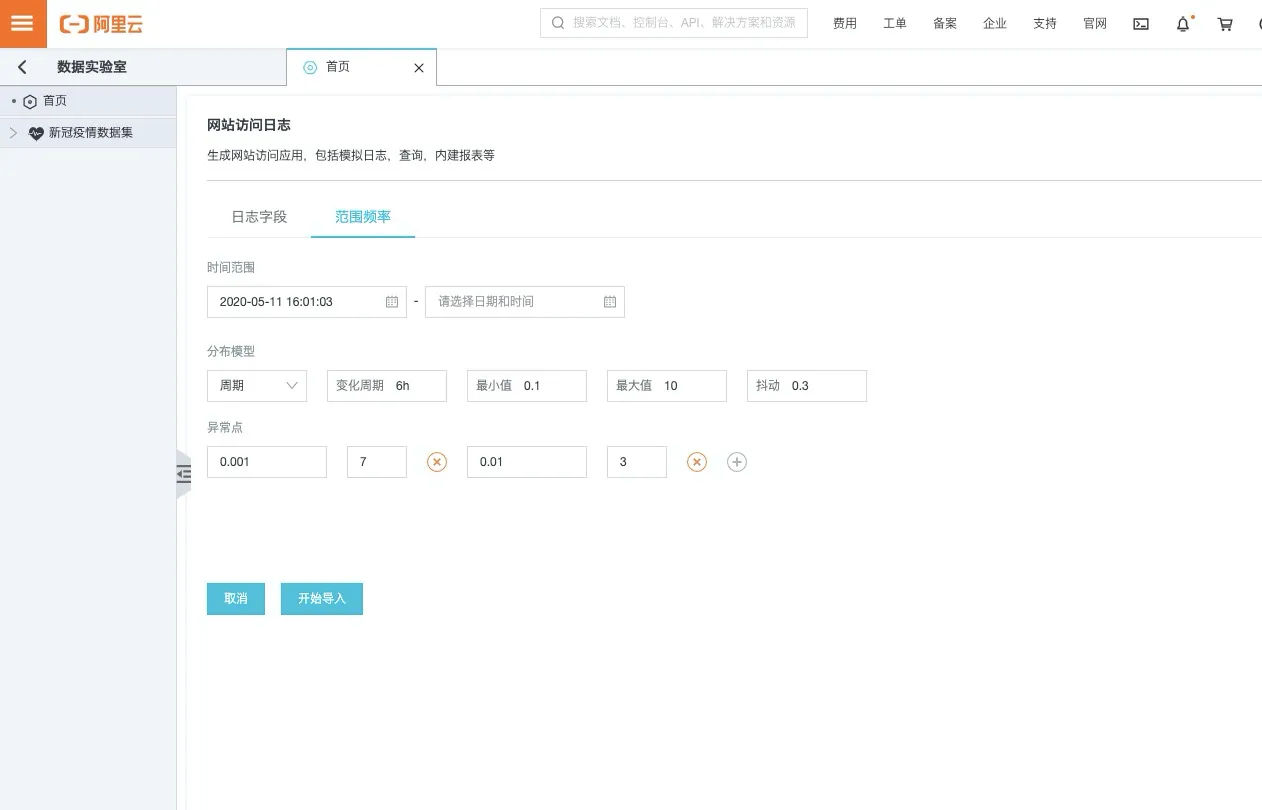This screenshot has width=1262, height=810.
Task: Edit the anomaly field containing 7
Action: click(x=377, y=462)
